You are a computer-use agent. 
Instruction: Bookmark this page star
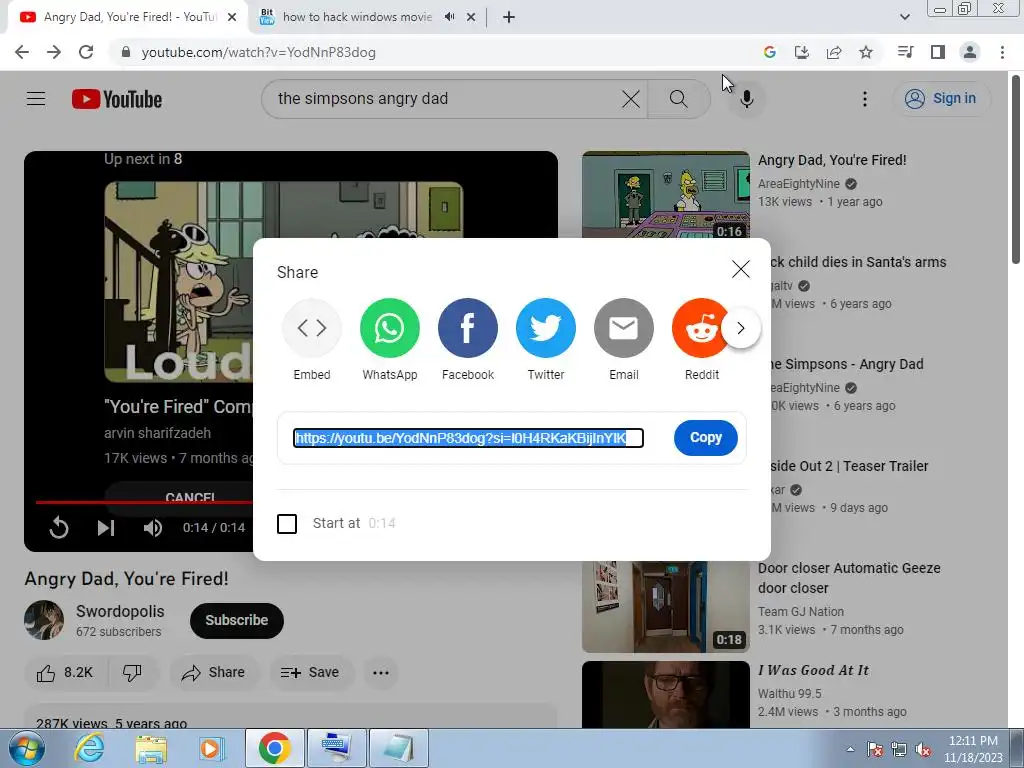coord(866,52)
